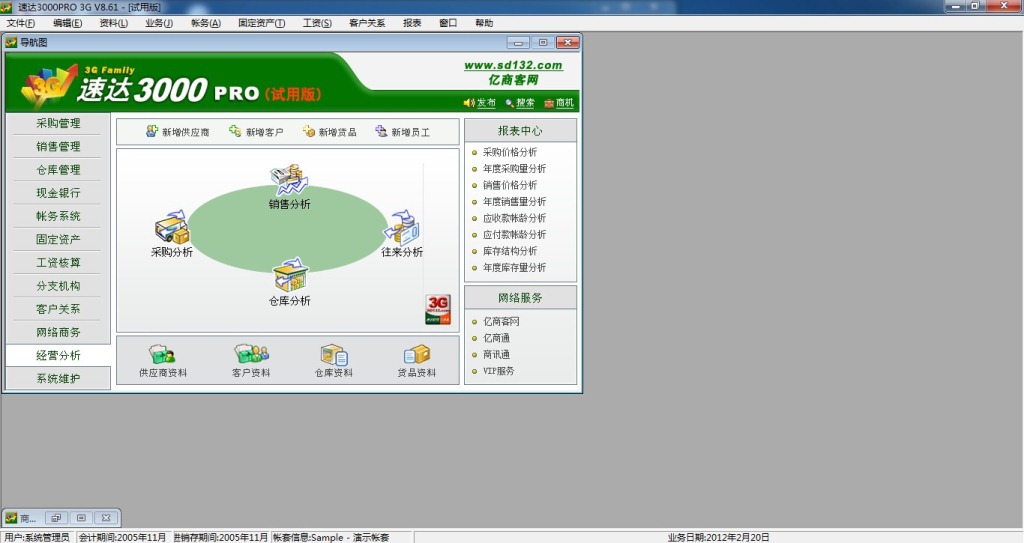Open 货品资料 goods data icon

pyautogui.click(x=417, y=361)
